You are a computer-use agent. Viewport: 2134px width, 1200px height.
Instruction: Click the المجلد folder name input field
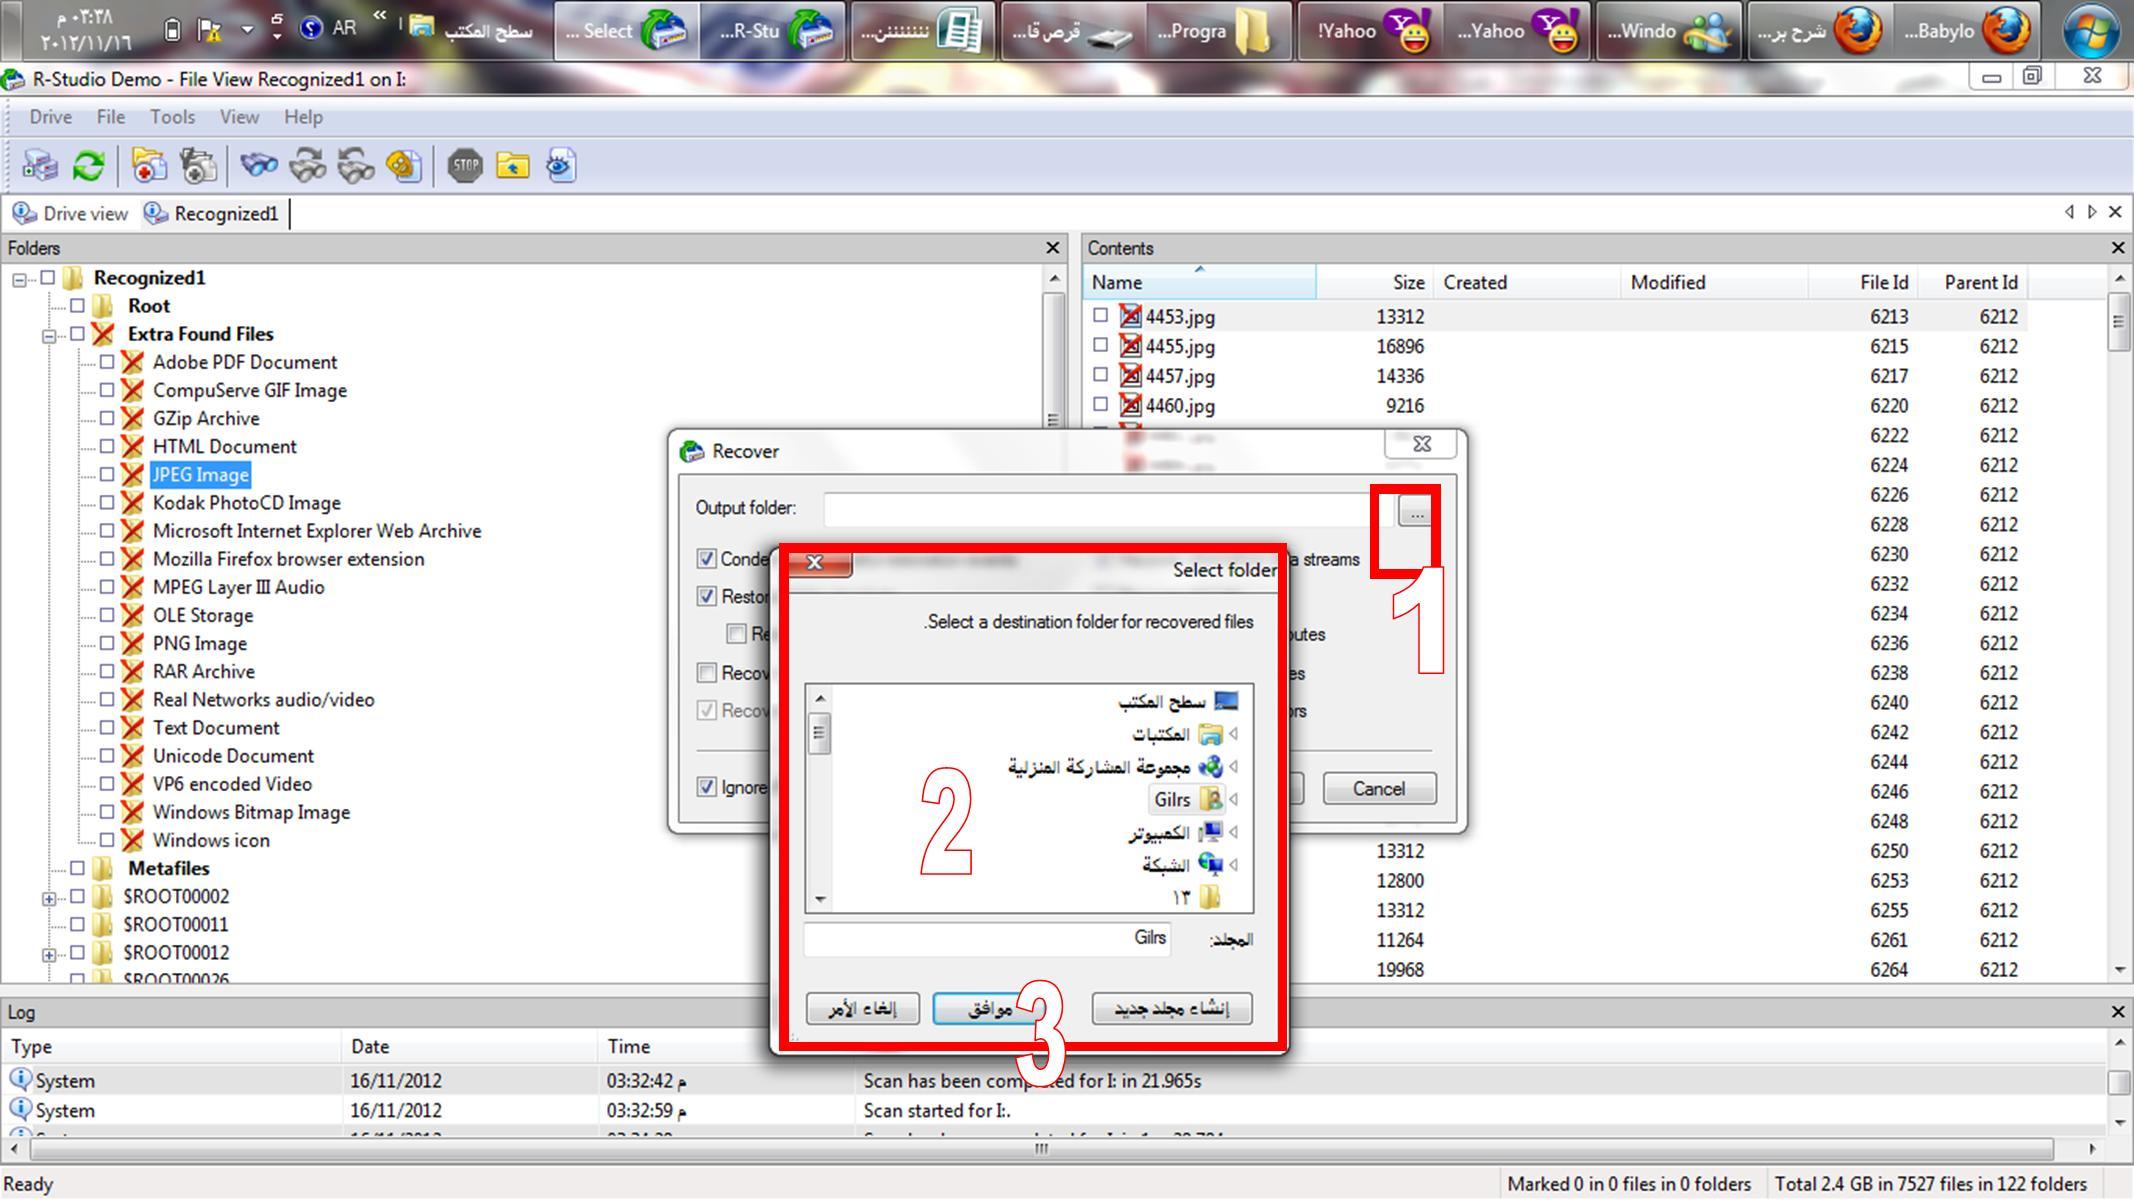coord(987,939)
